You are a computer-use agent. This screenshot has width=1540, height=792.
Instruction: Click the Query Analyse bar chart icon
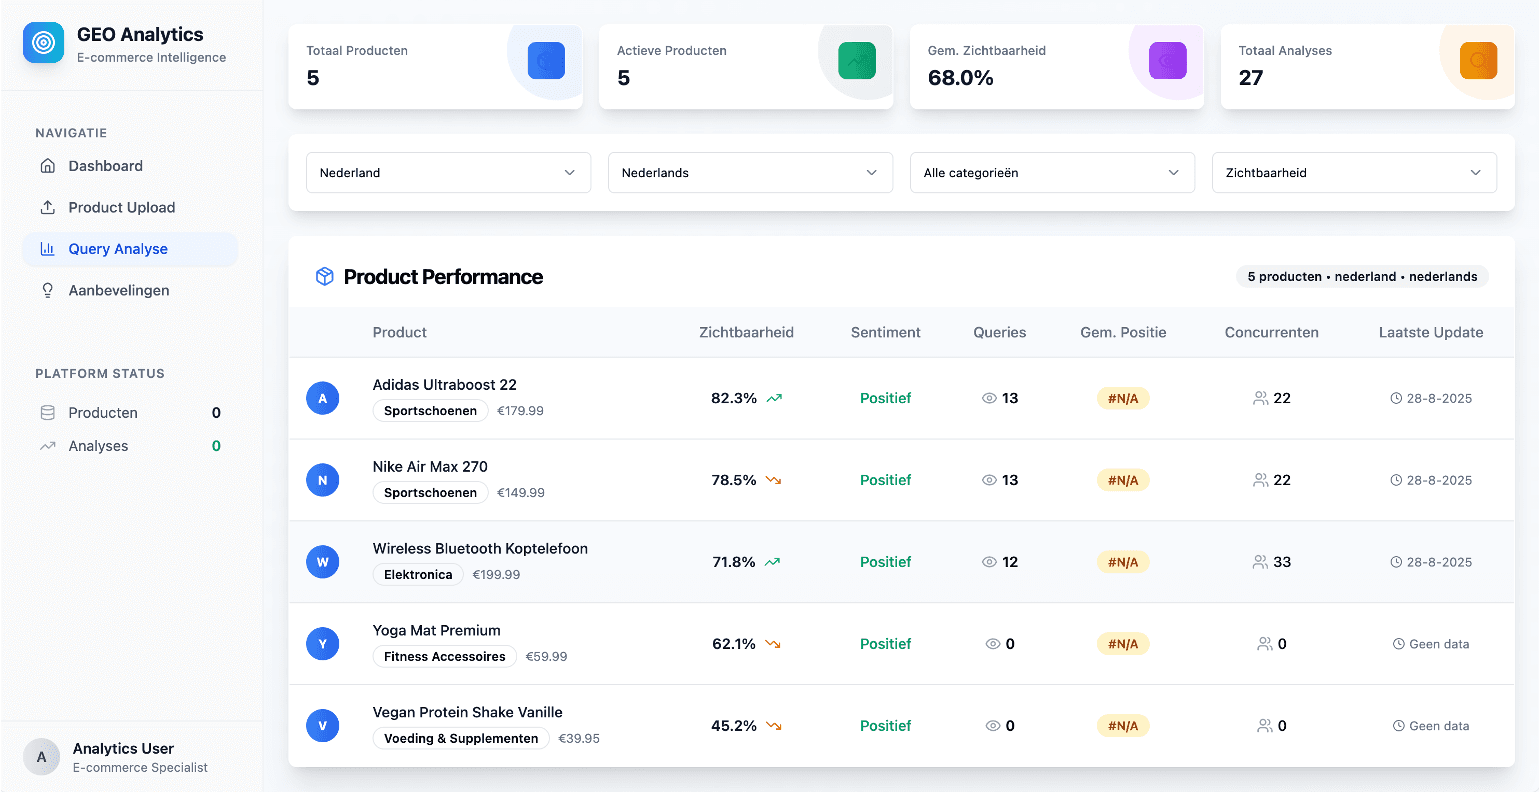tap(47, 249)
